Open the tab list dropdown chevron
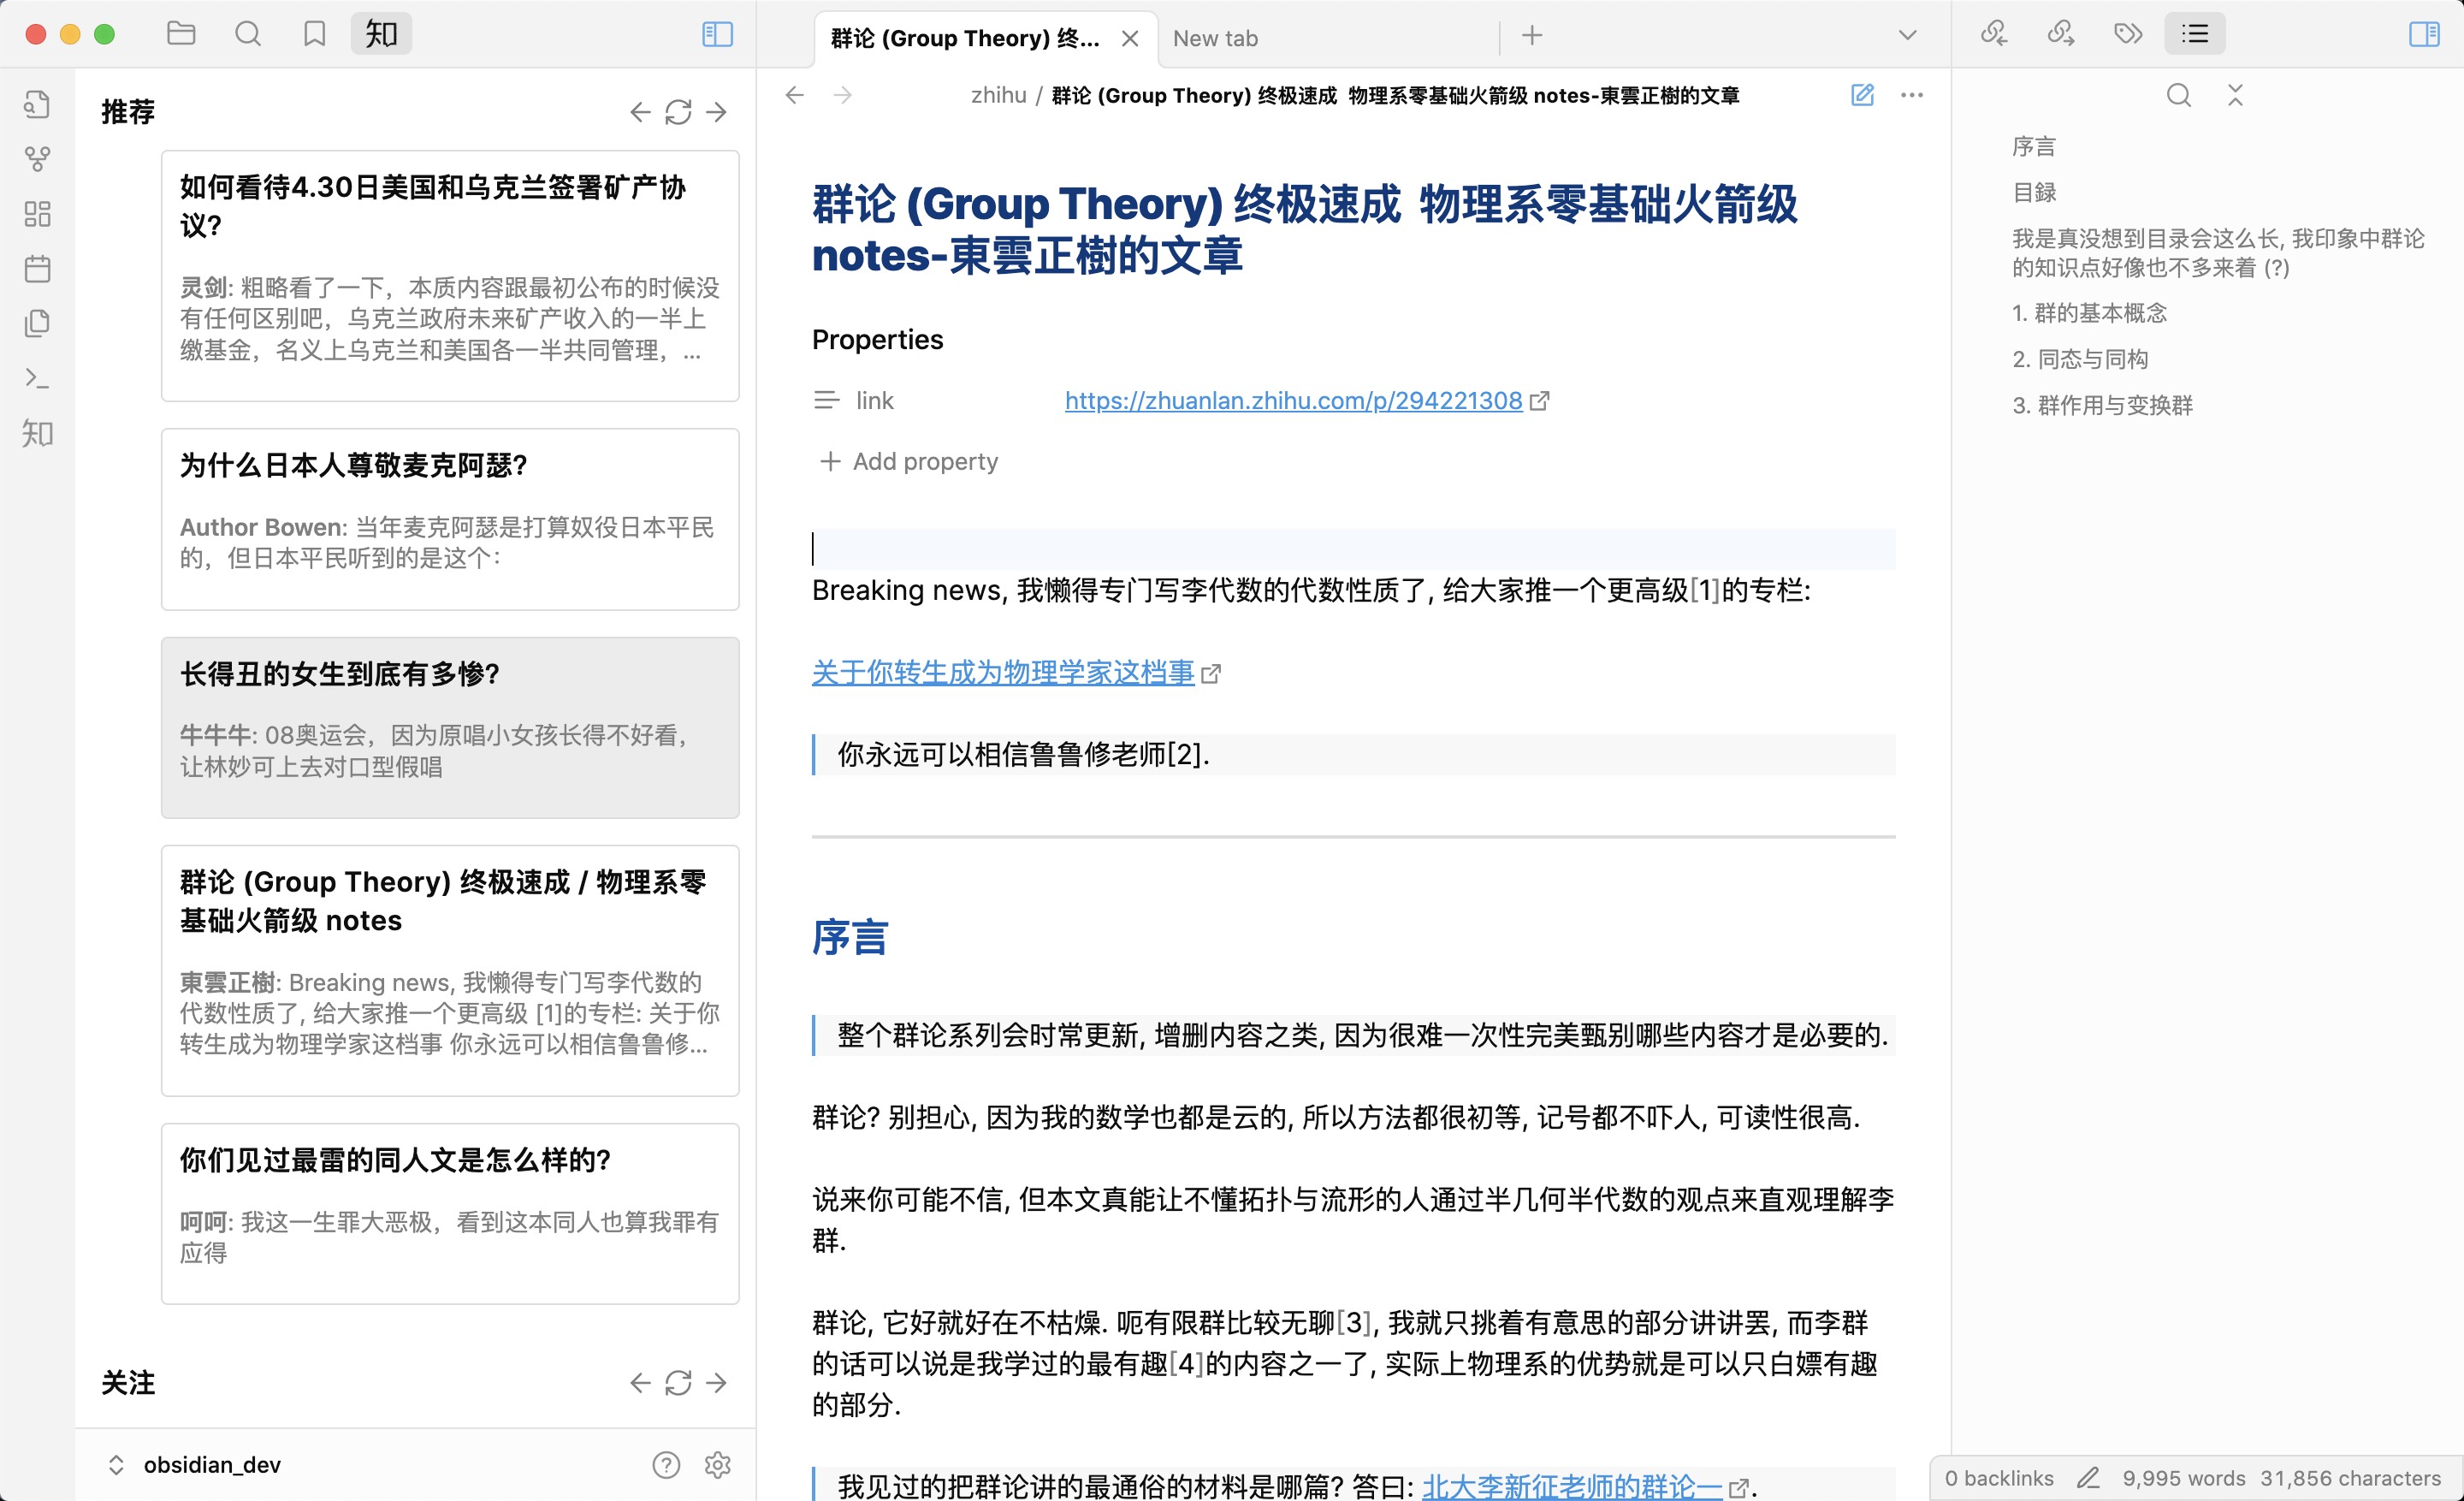This screenshot has height=1501, width=2464. 1907,36
